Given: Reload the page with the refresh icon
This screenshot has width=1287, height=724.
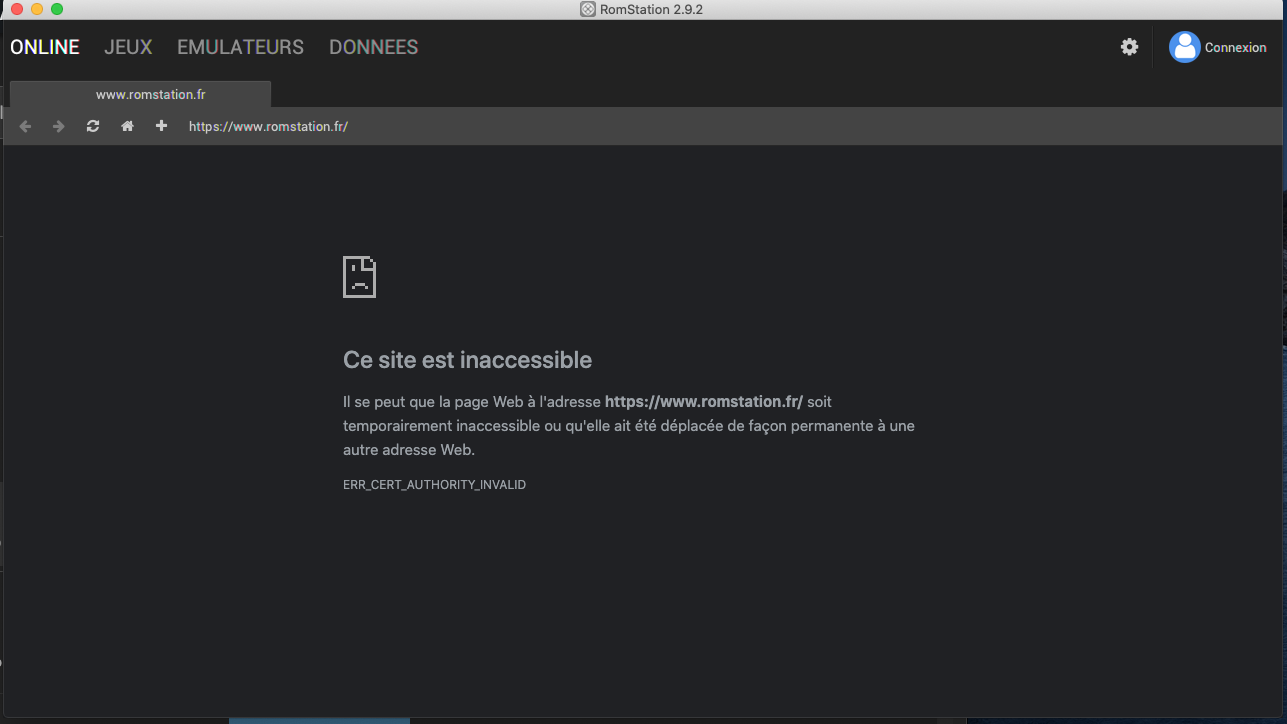Looking at the screenshot, I should click(x=93, y=126).
